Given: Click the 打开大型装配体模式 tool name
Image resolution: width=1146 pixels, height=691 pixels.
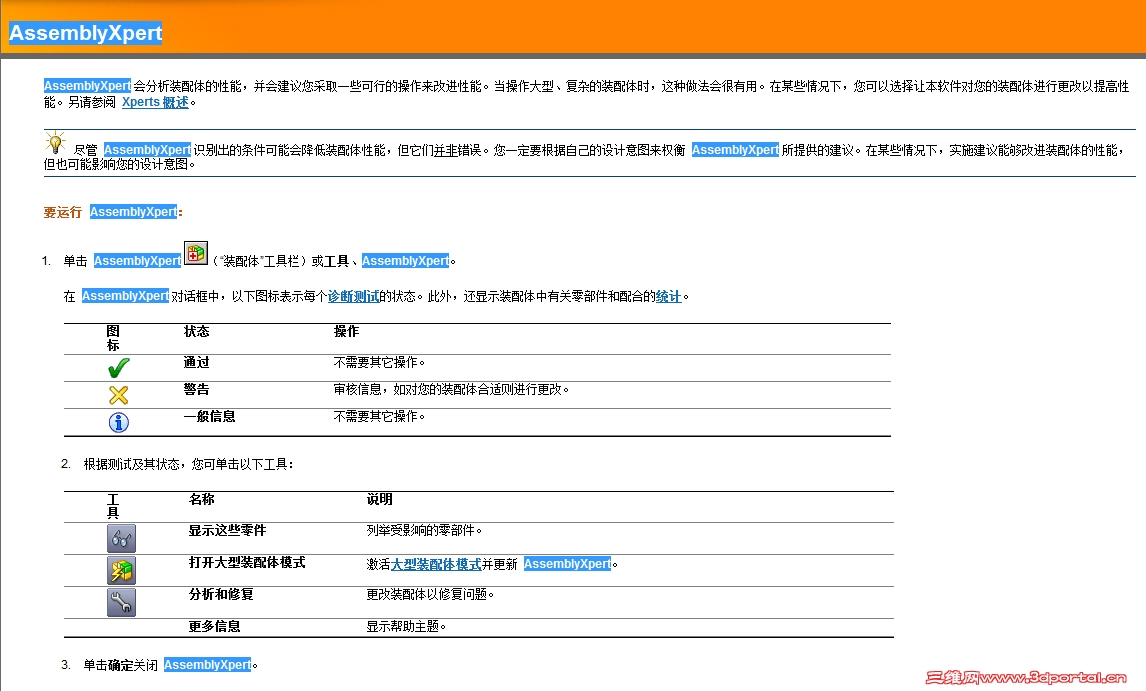Looking at the screenshot, I should click(x=247, y=562).
